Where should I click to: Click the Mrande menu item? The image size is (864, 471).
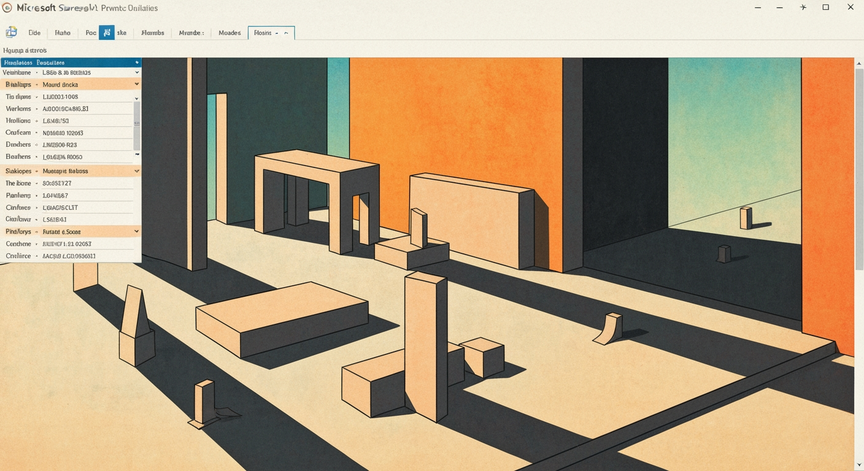(x=191, y=33)
